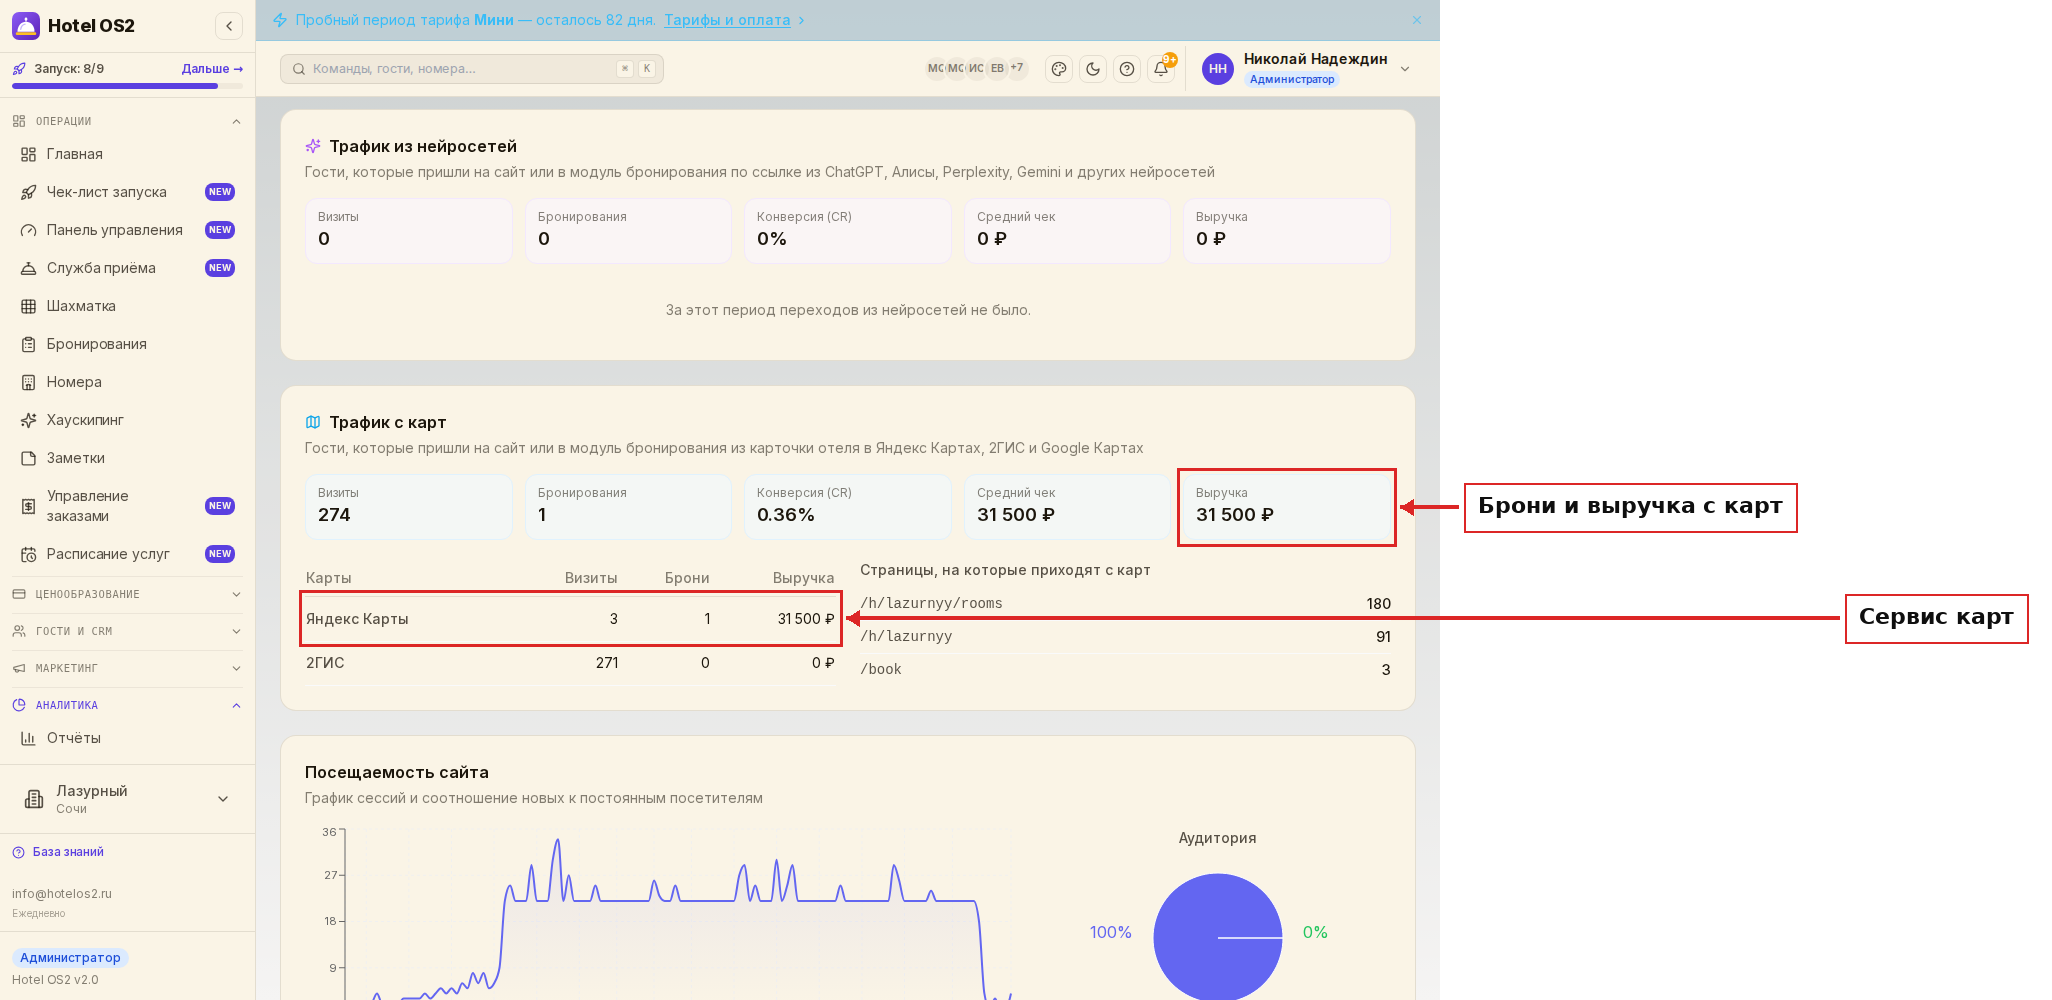Screen dimensions: 2052x1000
Task: Click the Дальше launch link
Action: coord(212,69)
